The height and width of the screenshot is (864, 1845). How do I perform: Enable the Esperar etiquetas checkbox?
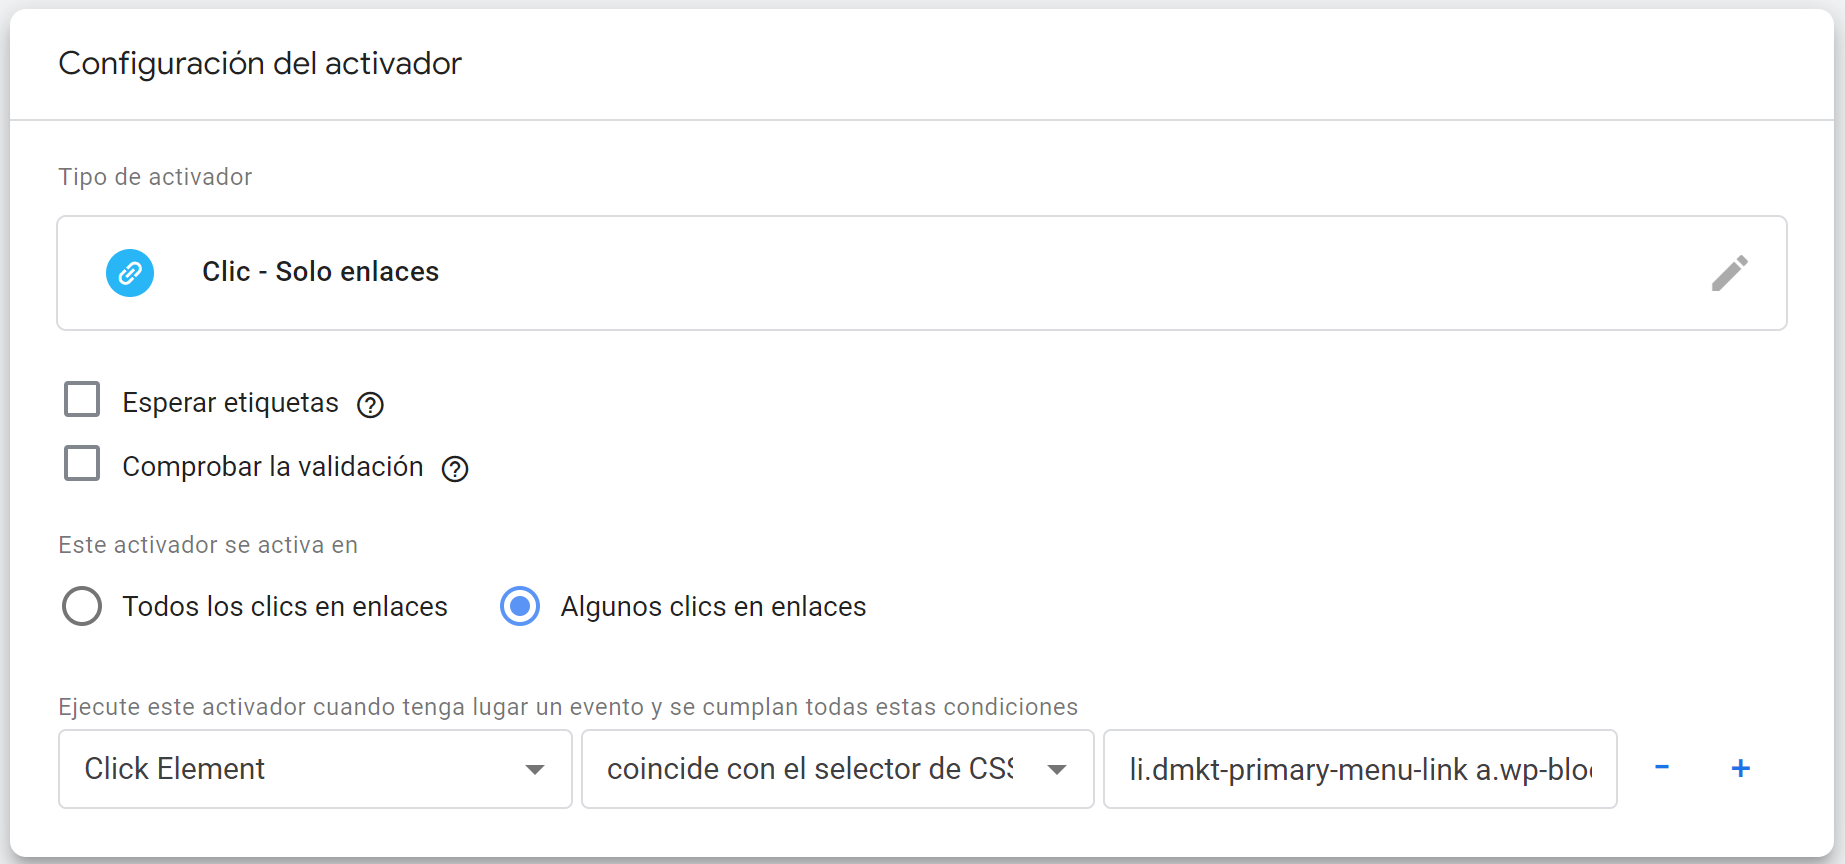tap(82, 399)
